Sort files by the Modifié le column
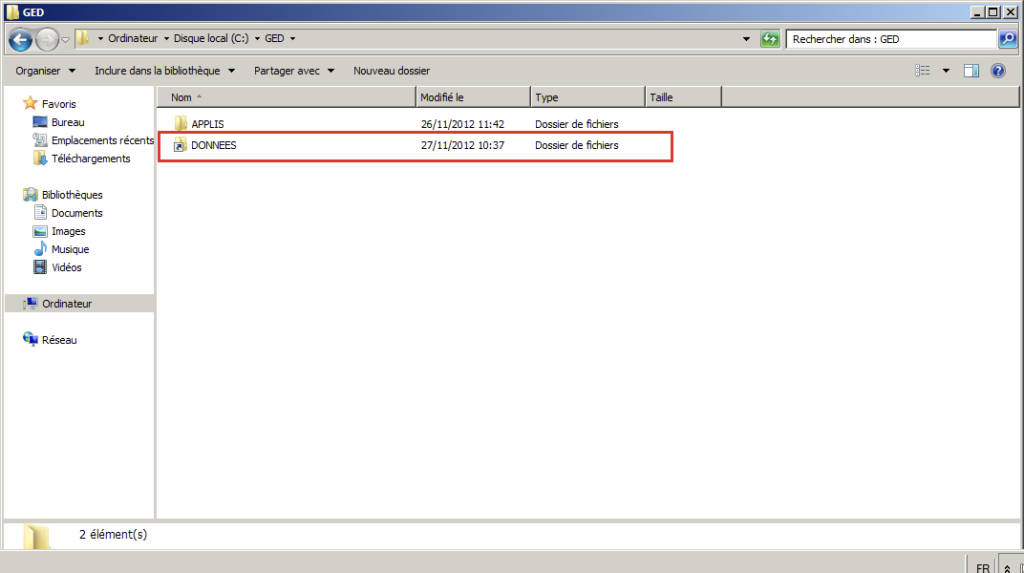Viewport: 1024px width, 573px height. pos(442,98)
